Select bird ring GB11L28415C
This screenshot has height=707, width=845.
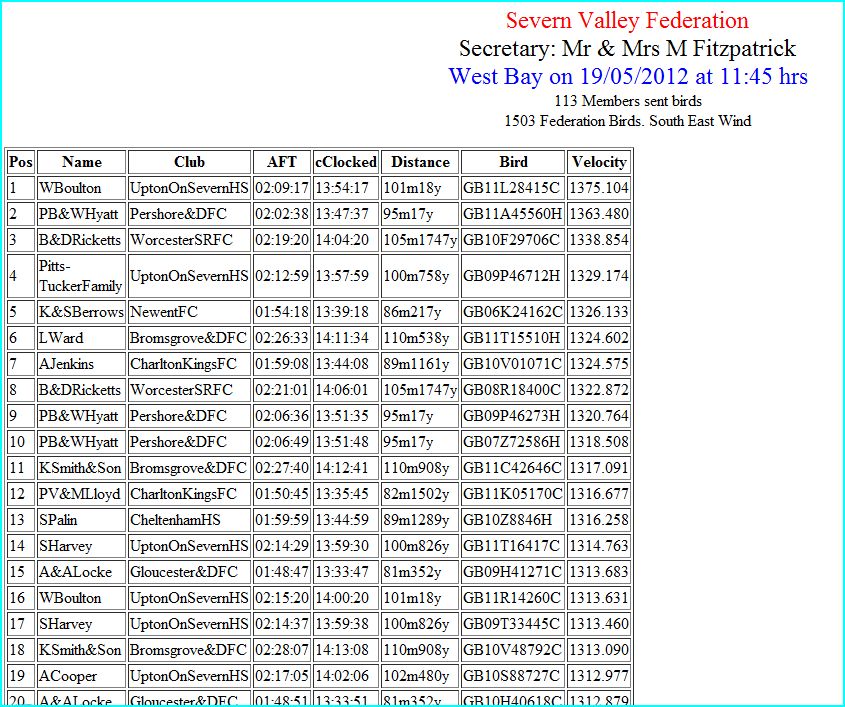pyautogui.click(x=513, y=188)
